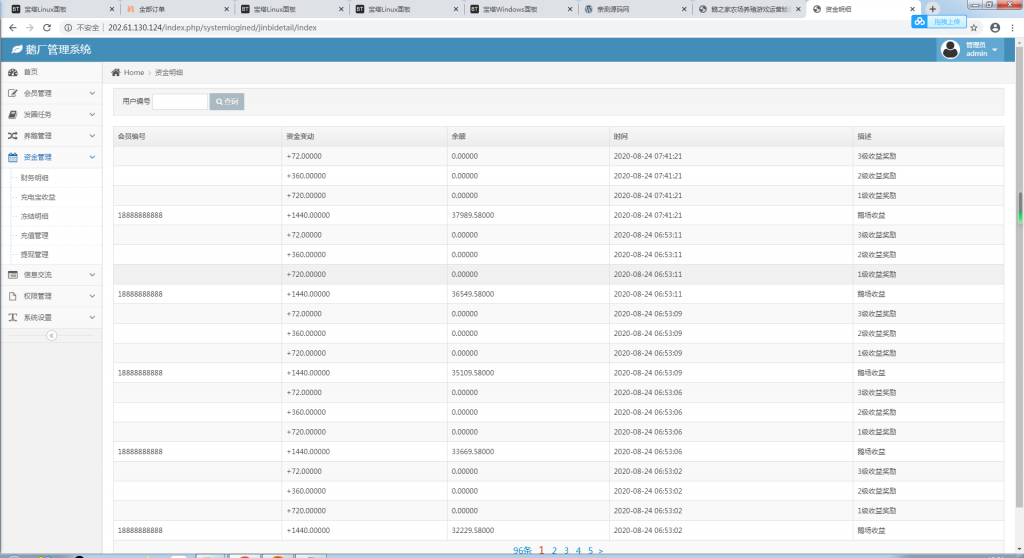This screenshot has width=1024, height=558.
Task: Open new browser tab with plus
Action: pyautogui.click(x=932, y=9)
